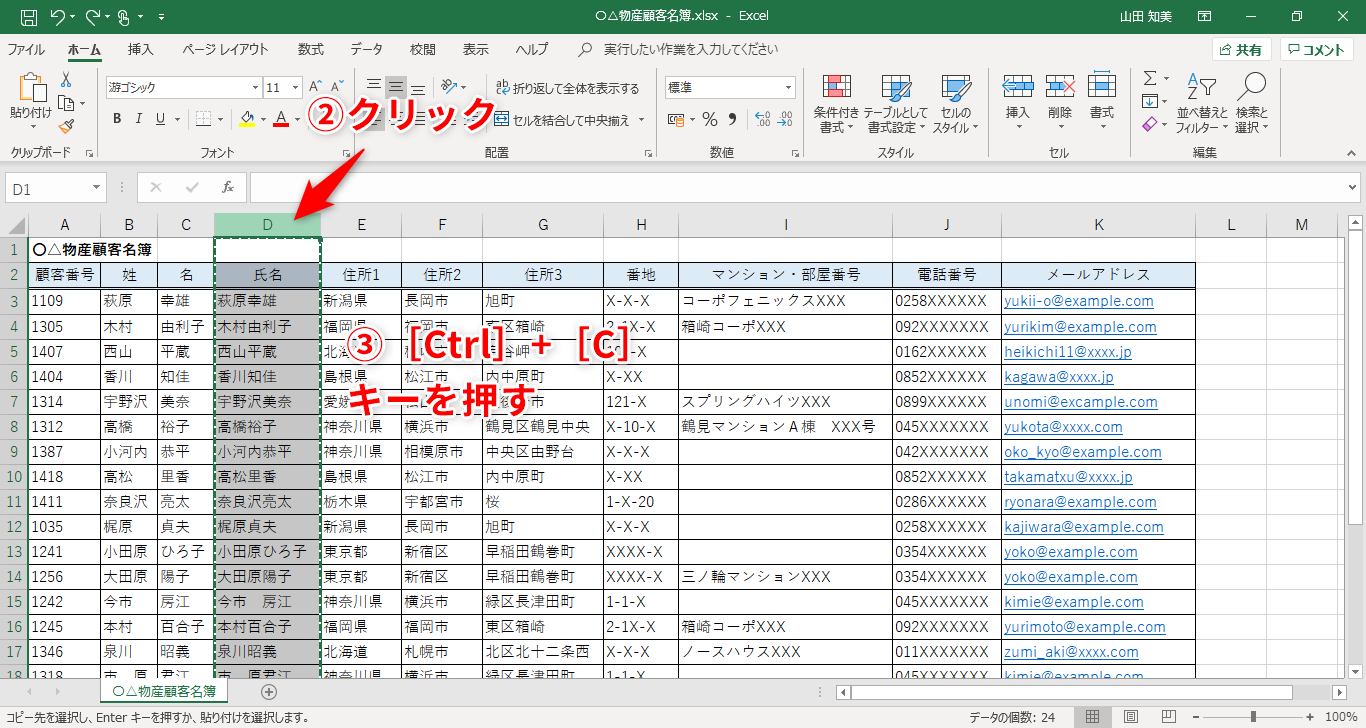Click the Redo arrow in the title bar
This screenshot has width=1366, height=728.
pos(92,17)
